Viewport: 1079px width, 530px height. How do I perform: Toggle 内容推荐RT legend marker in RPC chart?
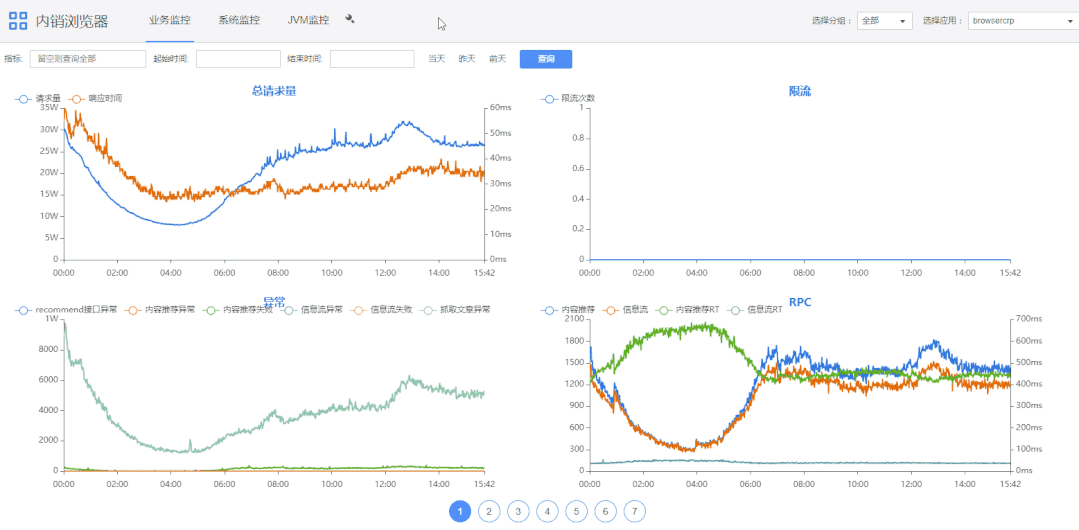pos(664,310)
